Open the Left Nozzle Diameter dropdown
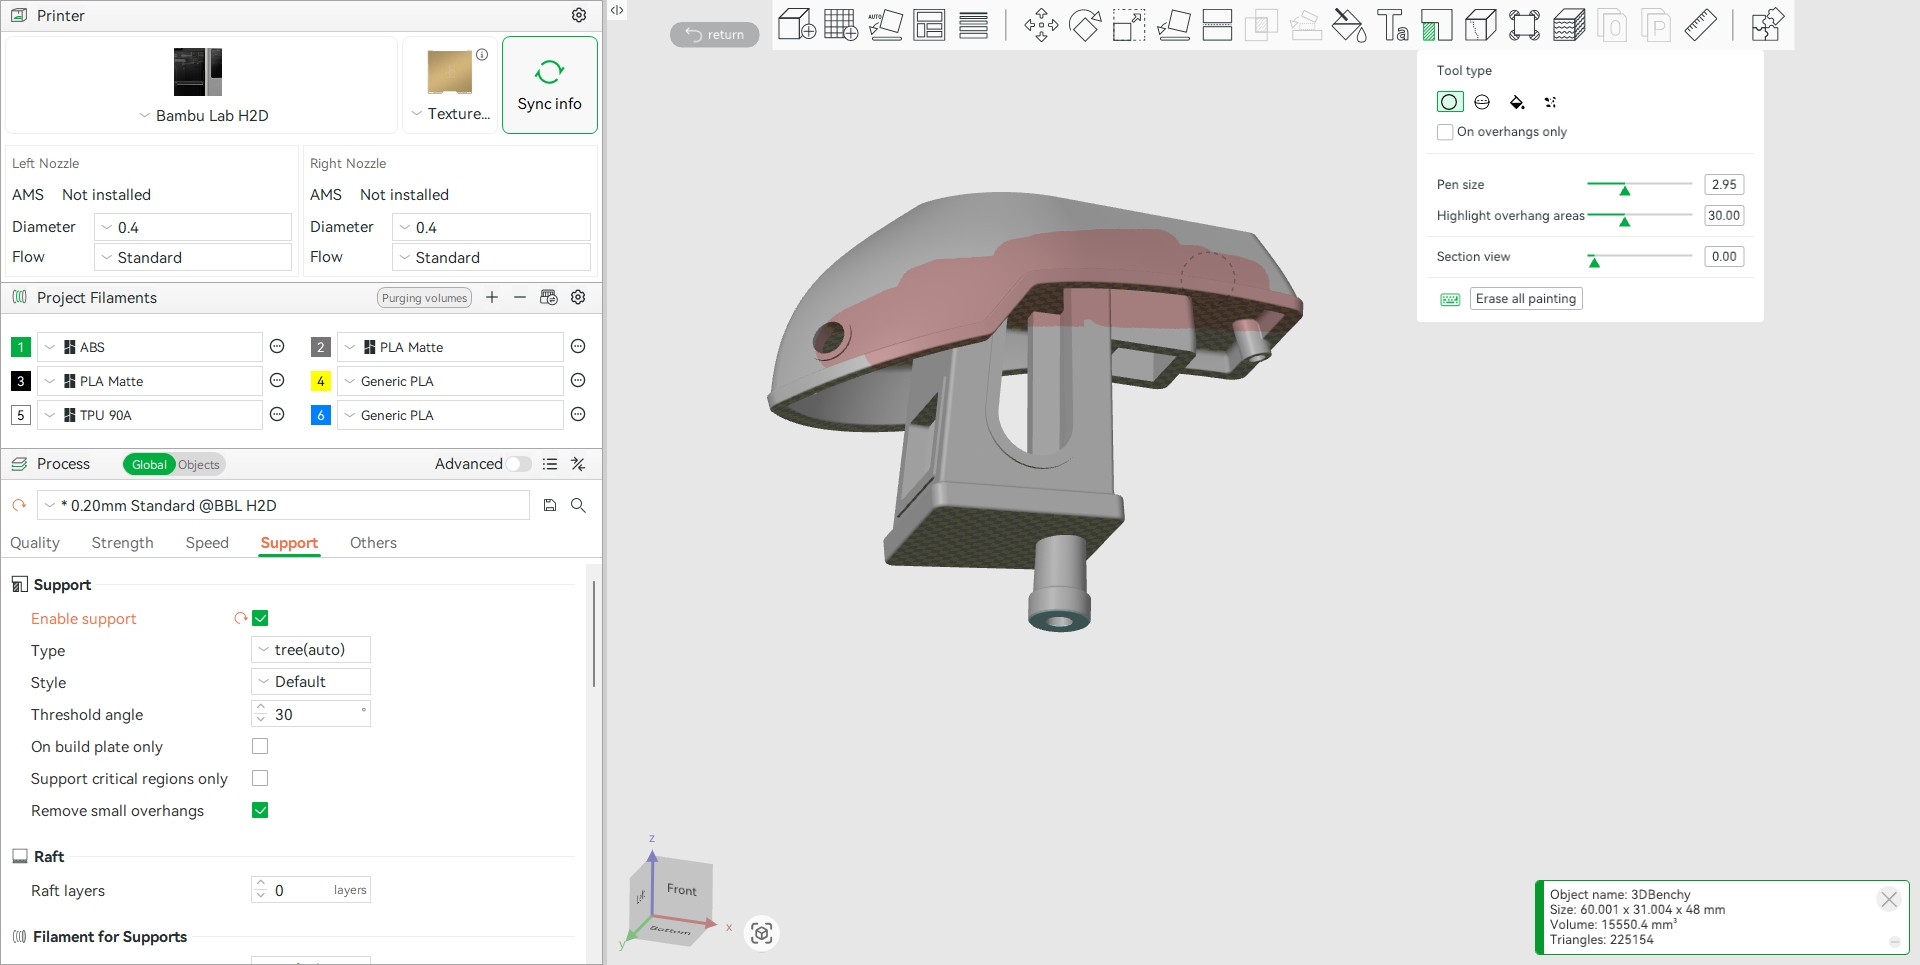 tap(193, 227)
